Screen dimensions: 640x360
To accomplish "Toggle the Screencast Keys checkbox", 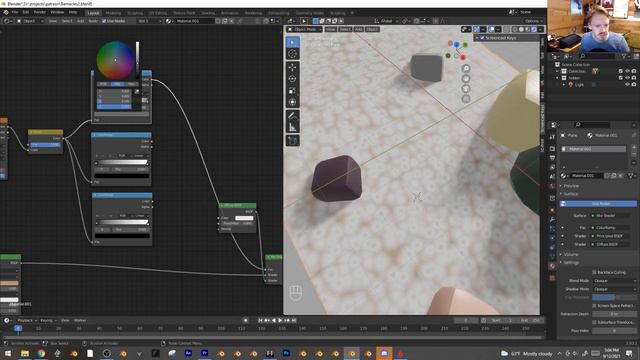I will point(482,38).
